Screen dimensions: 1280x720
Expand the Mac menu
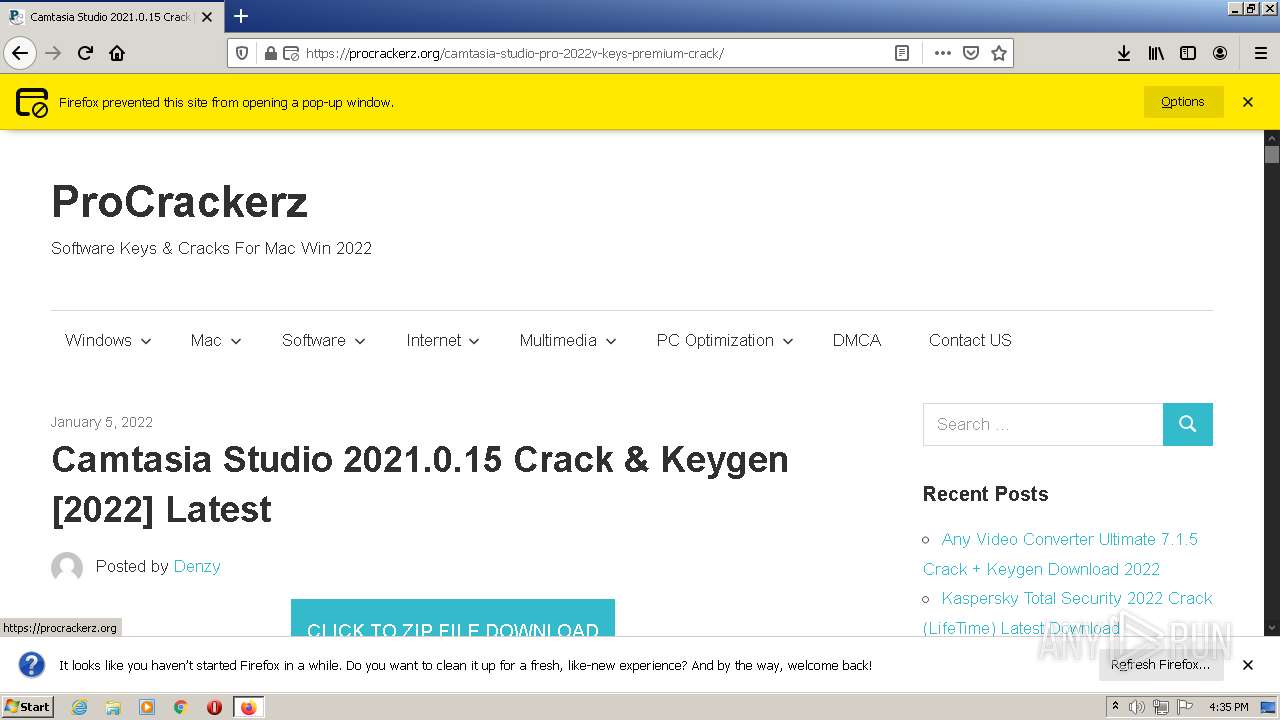click(x=216, y=340)
